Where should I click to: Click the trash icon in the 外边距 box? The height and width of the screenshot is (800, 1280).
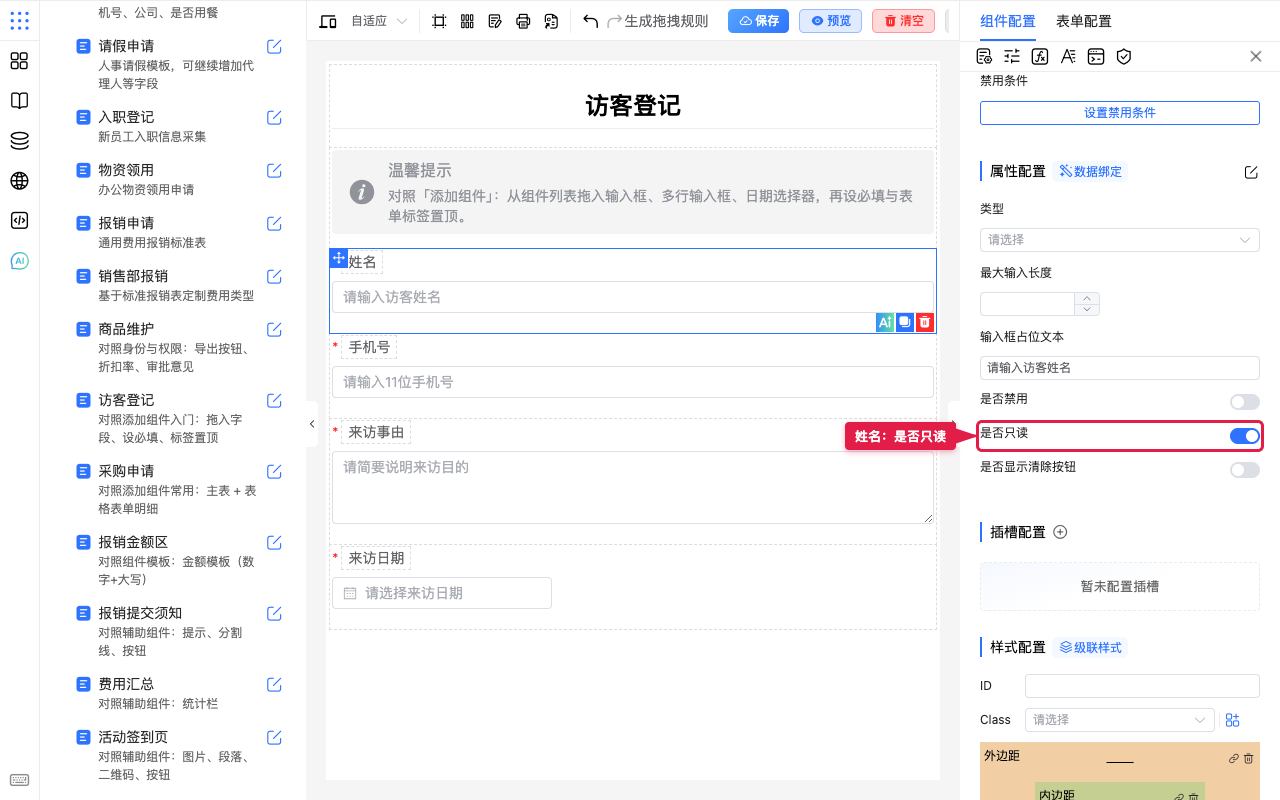1248,759
